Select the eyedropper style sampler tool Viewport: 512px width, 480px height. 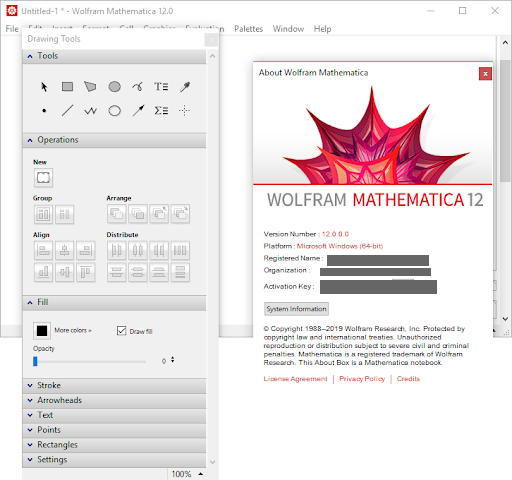pos(185,87)
